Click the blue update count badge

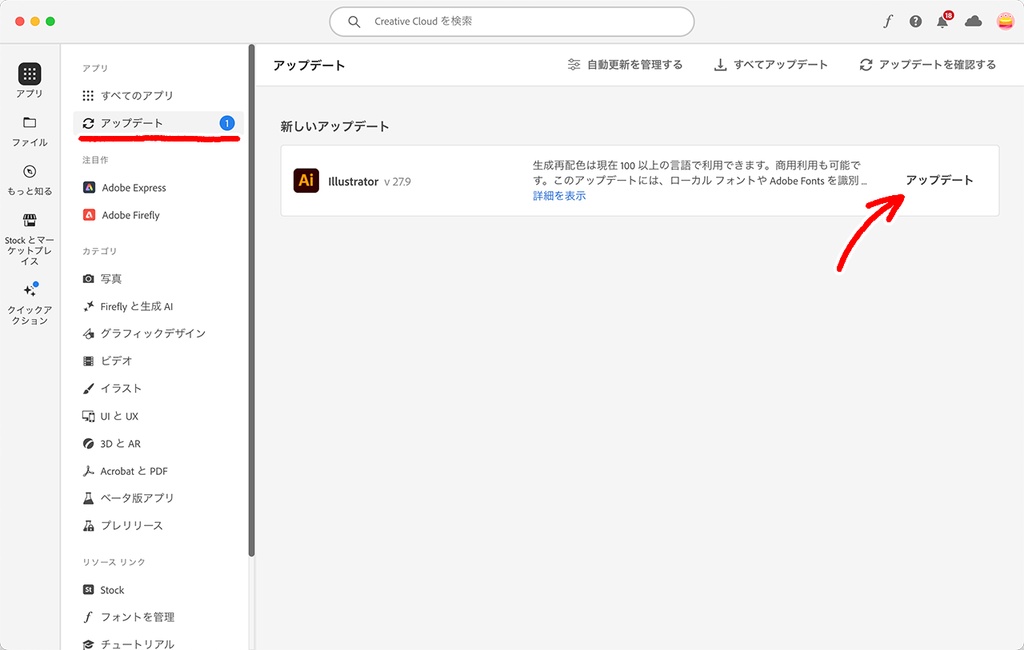227,123
